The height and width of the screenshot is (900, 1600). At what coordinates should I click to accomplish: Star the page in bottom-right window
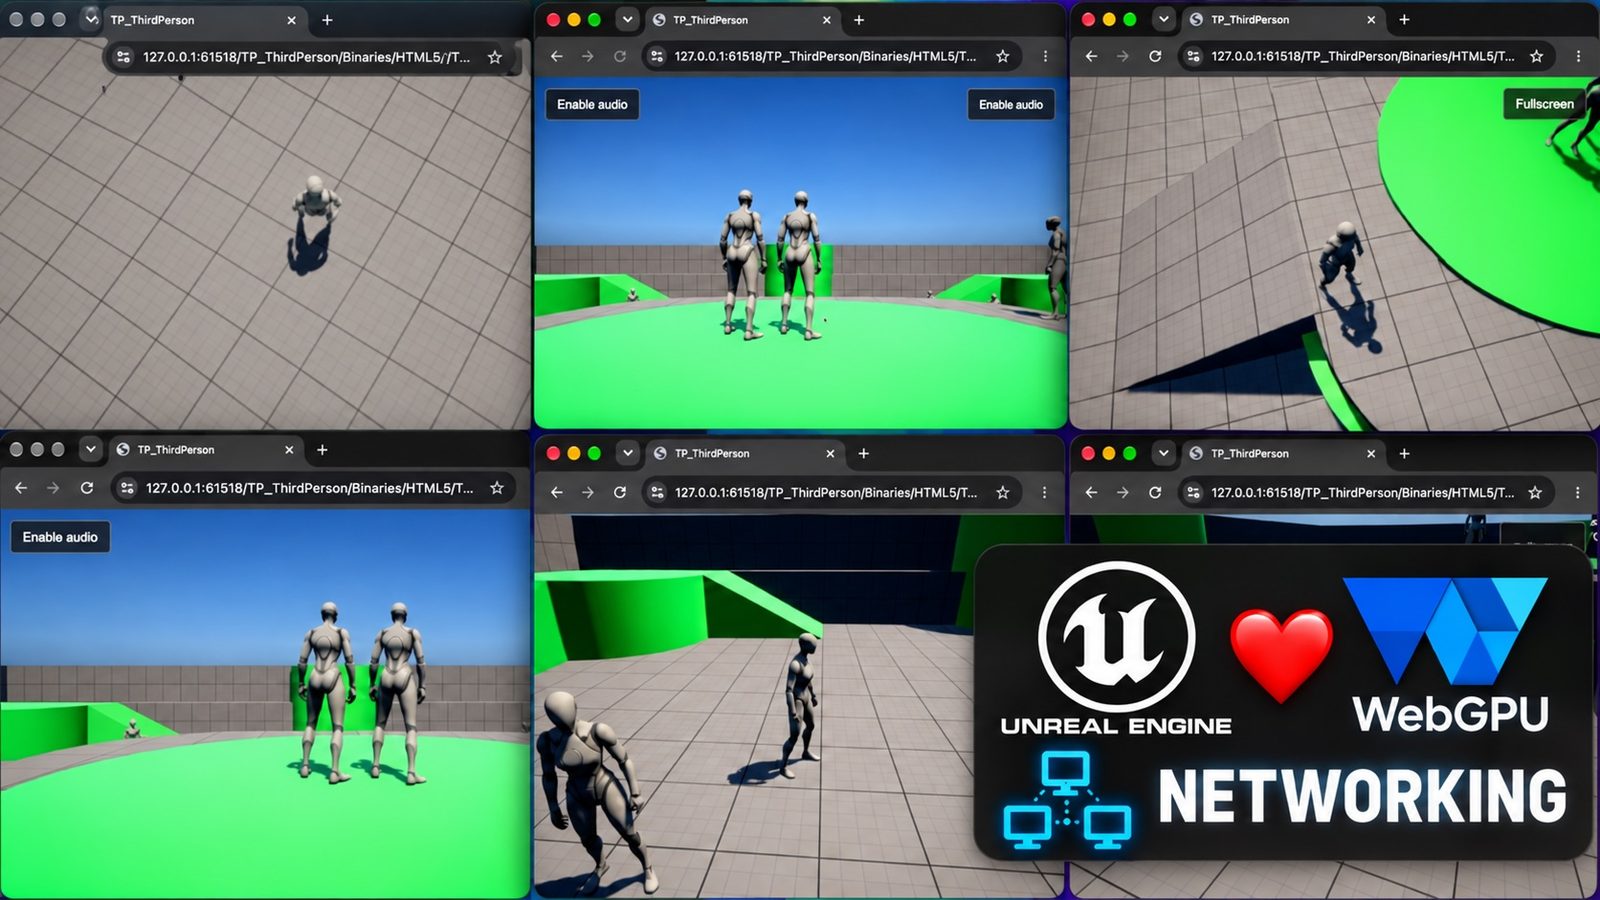[1535, 492]
